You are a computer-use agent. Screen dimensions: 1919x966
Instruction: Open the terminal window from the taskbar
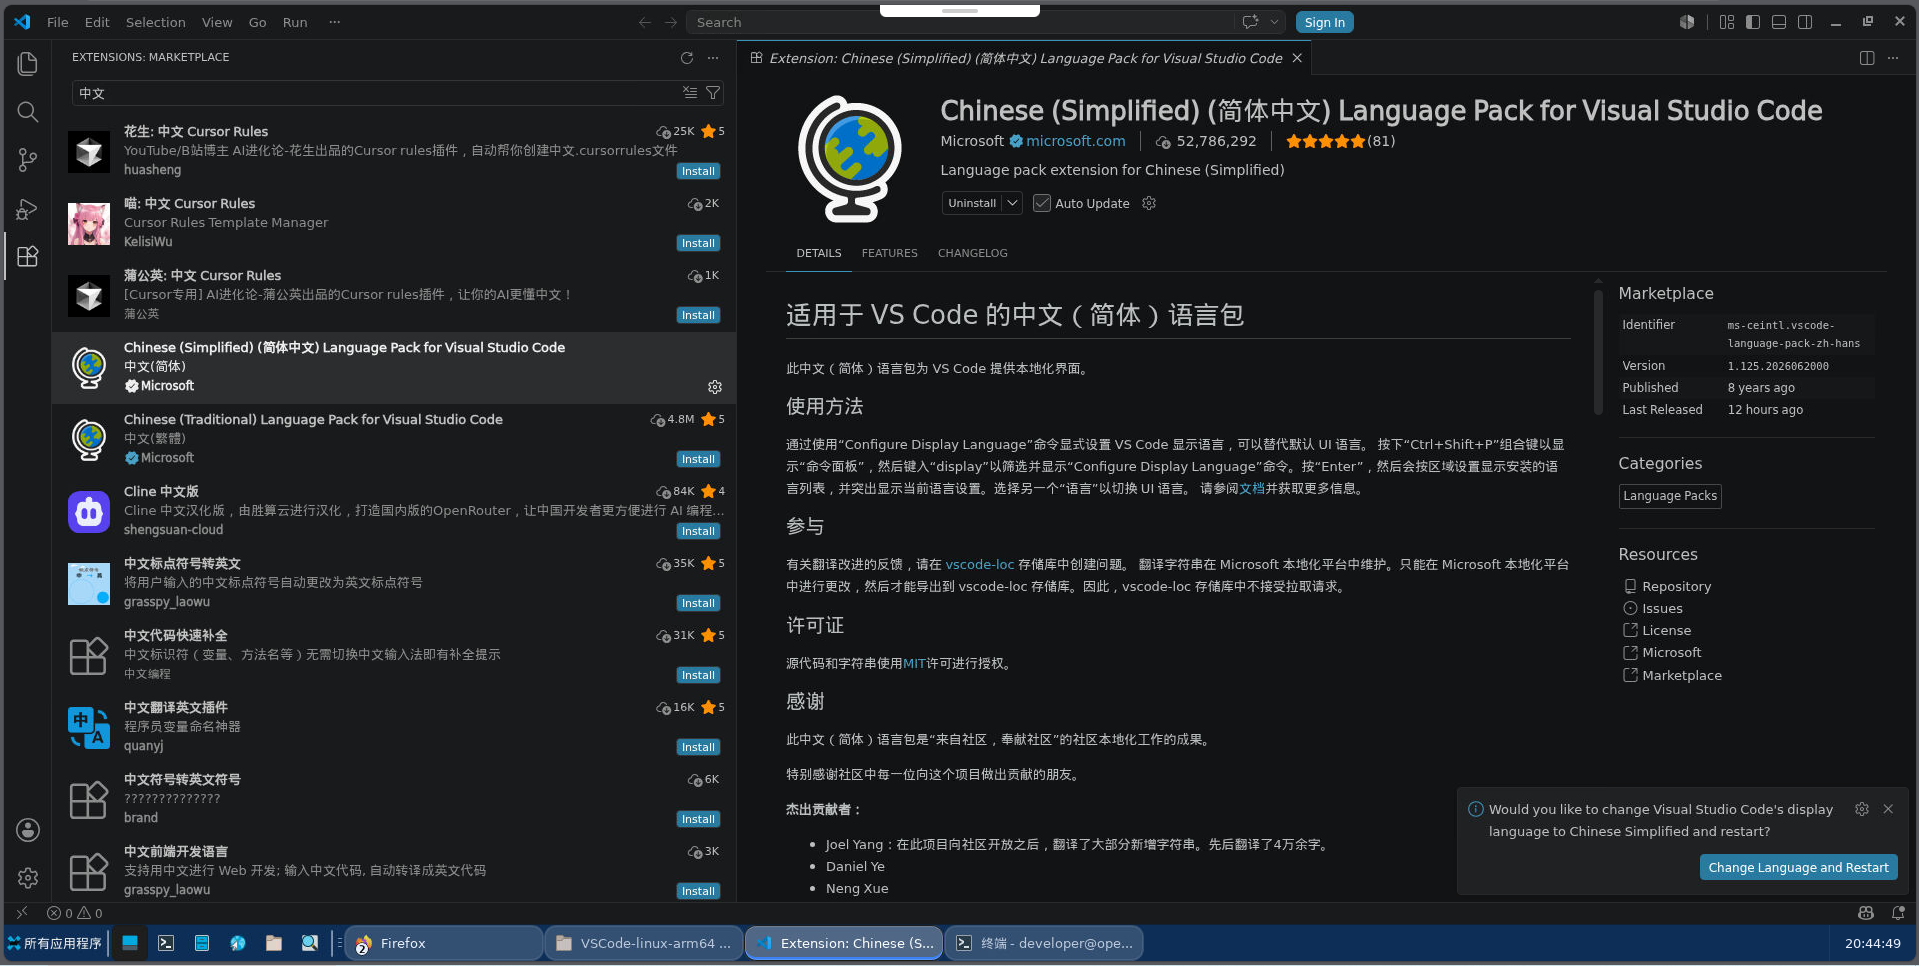[1044, 943]
